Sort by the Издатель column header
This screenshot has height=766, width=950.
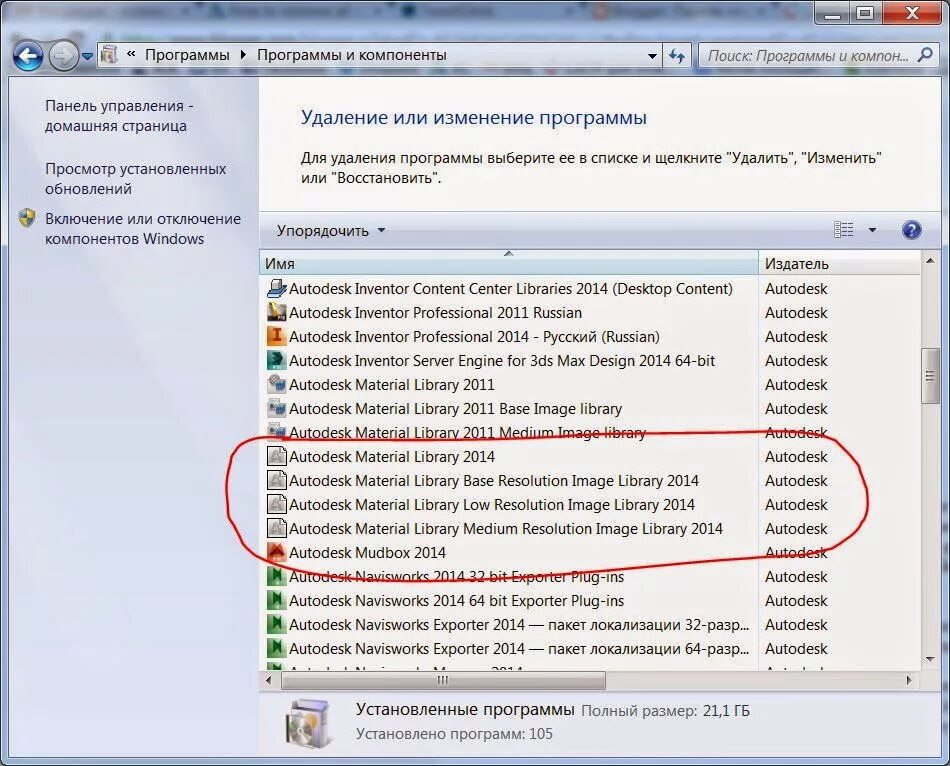tap(839, 263)
